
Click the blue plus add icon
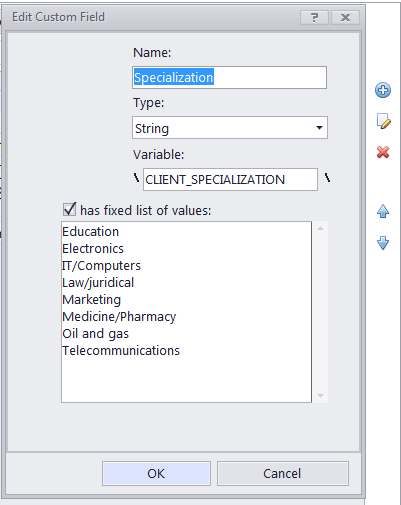tap(383, 90)
